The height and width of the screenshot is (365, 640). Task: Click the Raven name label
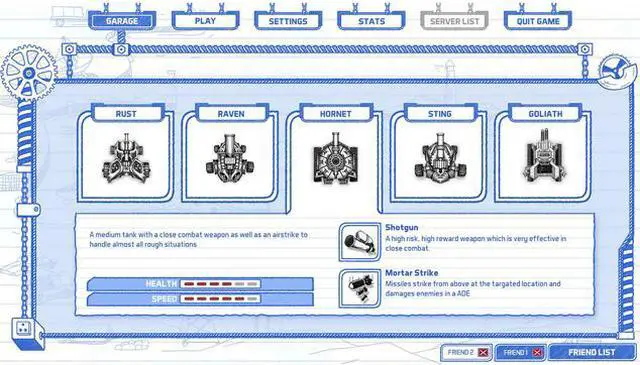pos(231,114)
